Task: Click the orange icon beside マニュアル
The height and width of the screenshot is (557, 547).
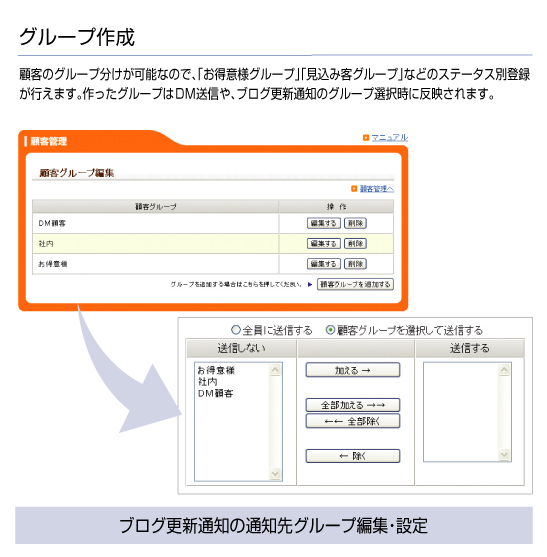Action: pyautogui.click(x=366, y=137)
